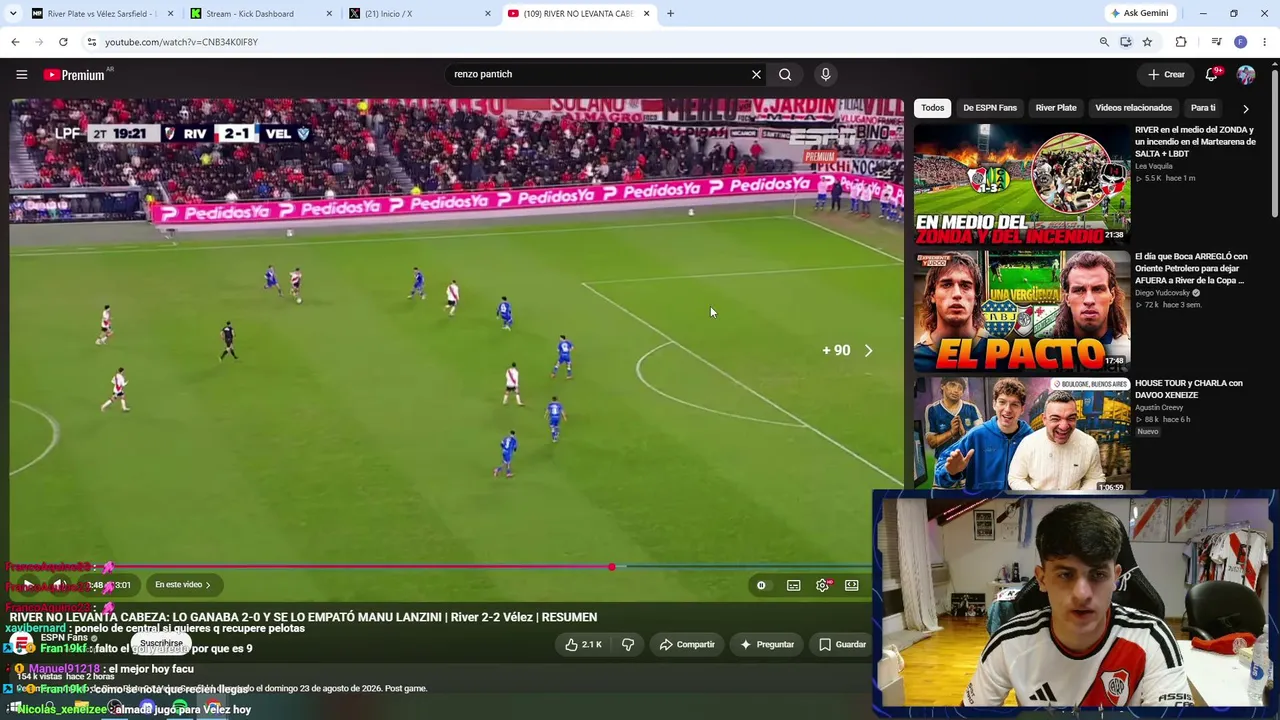Select the 'De ESPN Fans' chip
This screenshot has width=1280, height=720.
pyautogui.click(x=990, y=108)
